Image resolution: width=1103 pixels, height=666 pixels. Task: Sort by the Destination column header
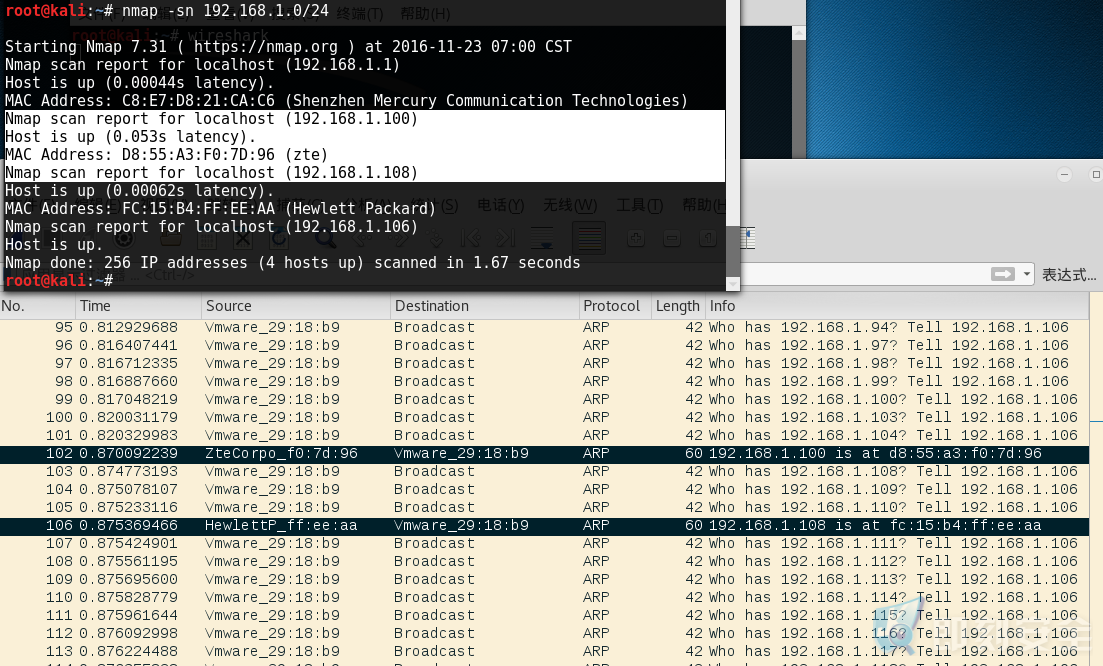click(485, 306)
